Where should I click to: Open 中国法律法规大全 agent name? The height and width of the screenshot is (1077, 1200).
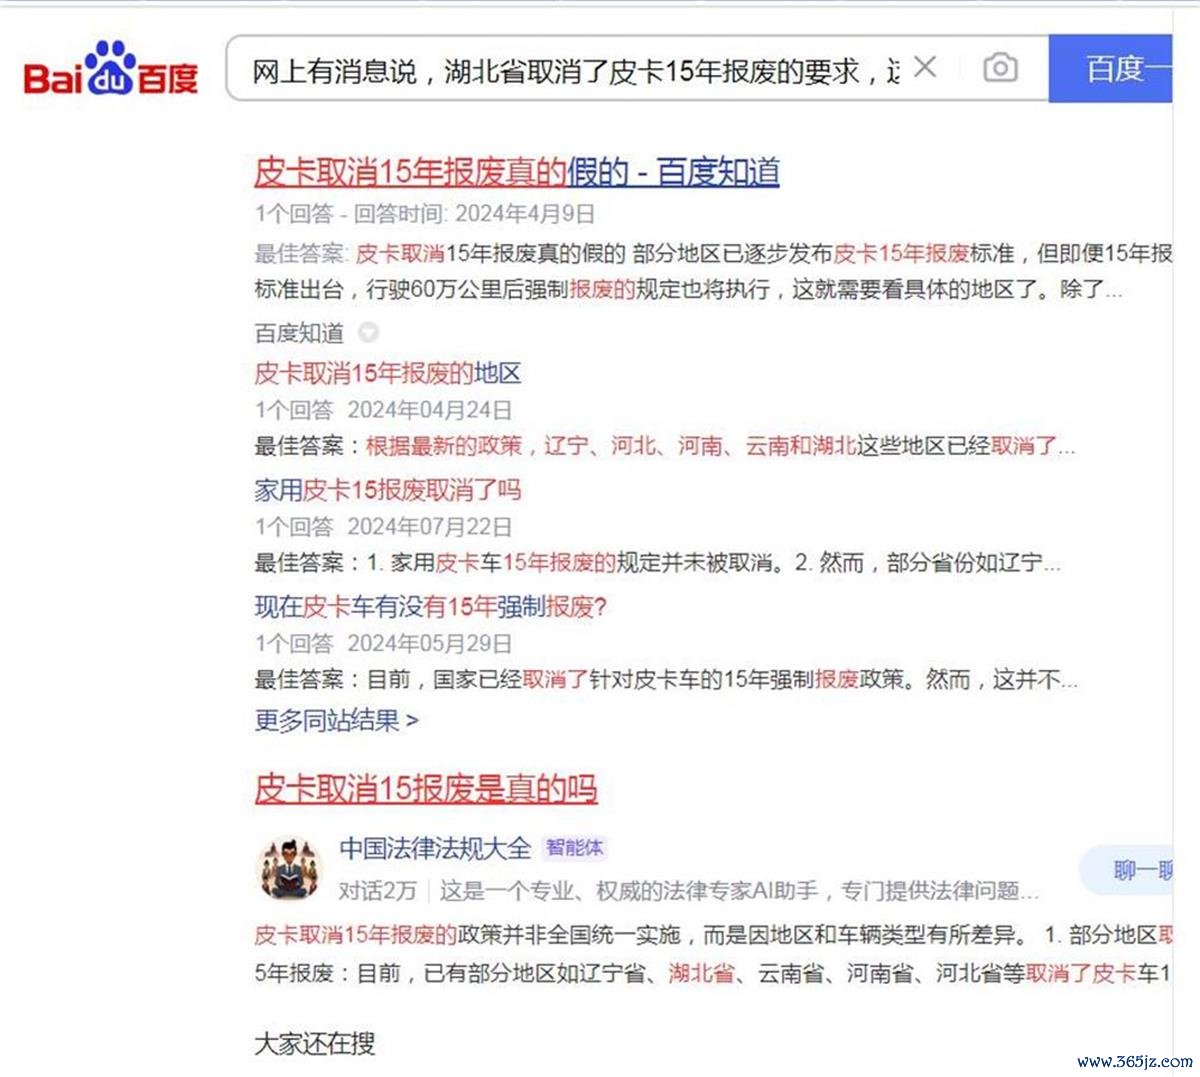(435, 848)
